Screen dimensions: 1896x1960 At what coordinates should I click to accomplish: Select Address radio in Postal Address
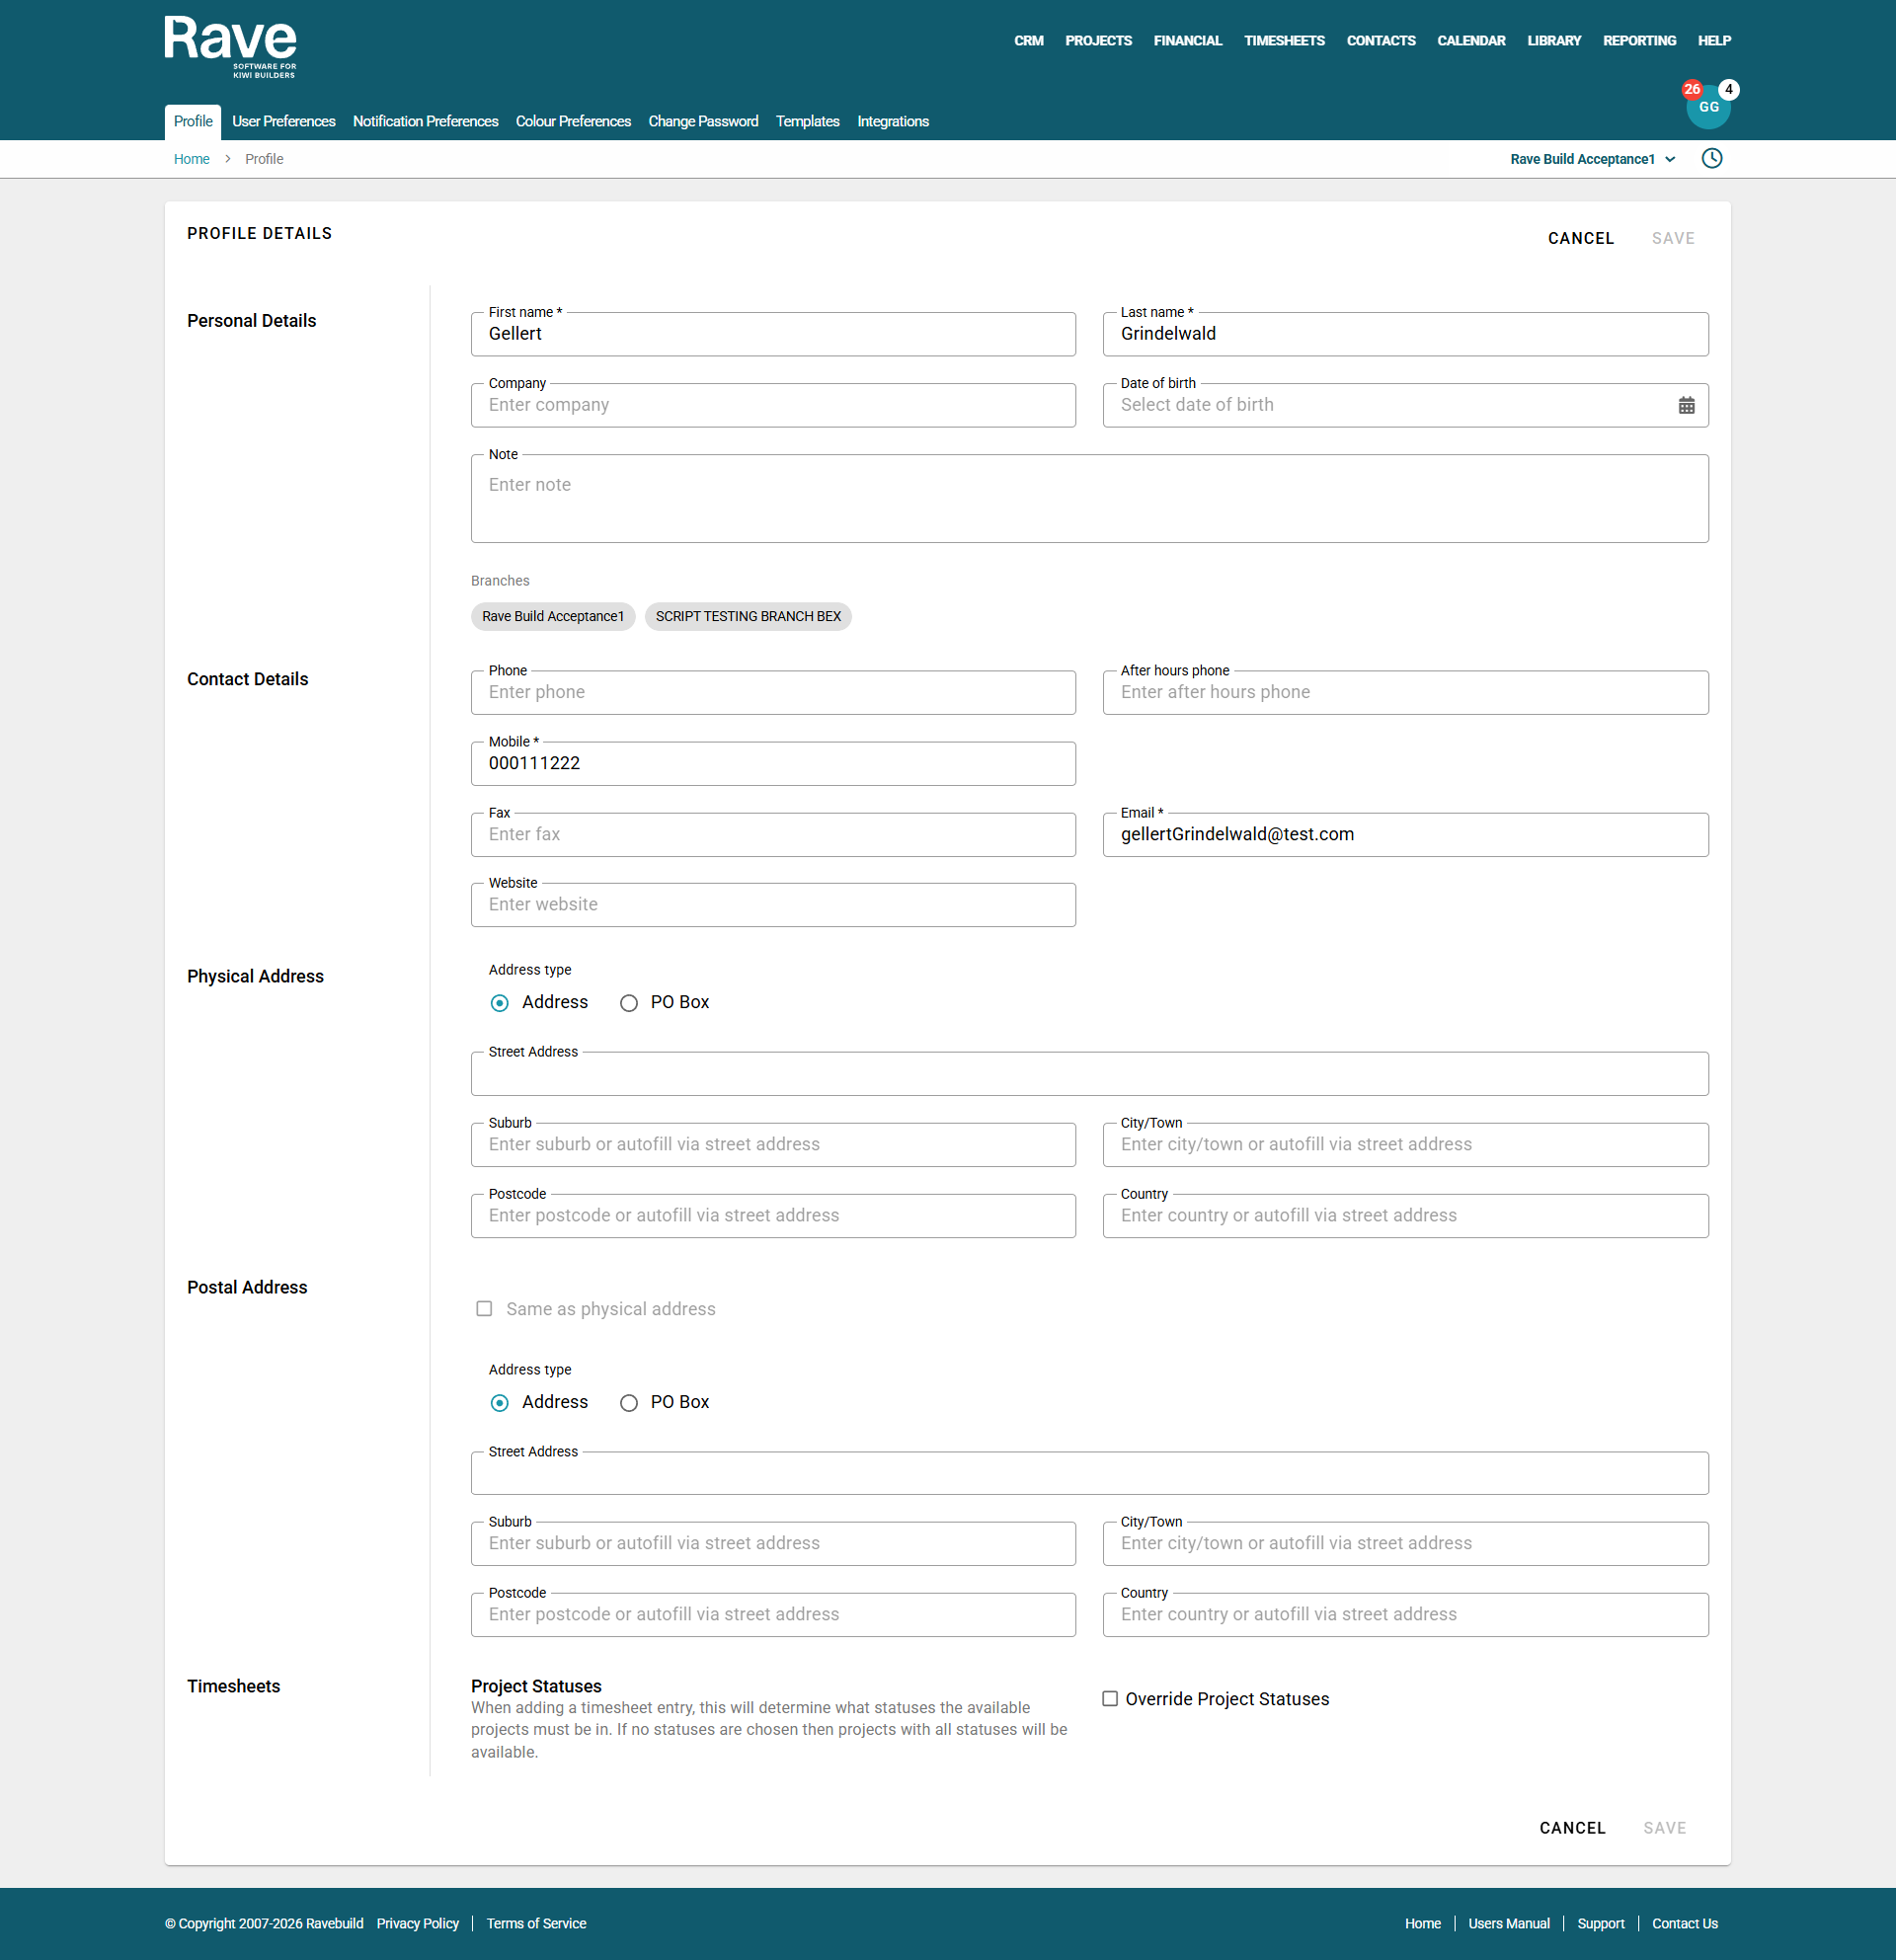(x=499, y=1403)
